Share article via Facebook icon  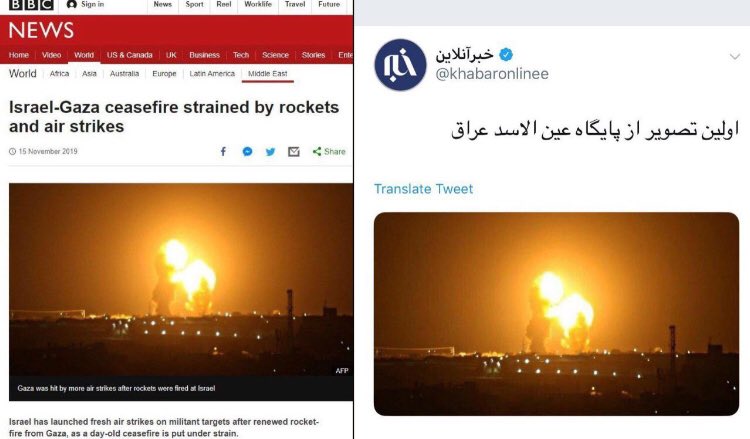223,152
